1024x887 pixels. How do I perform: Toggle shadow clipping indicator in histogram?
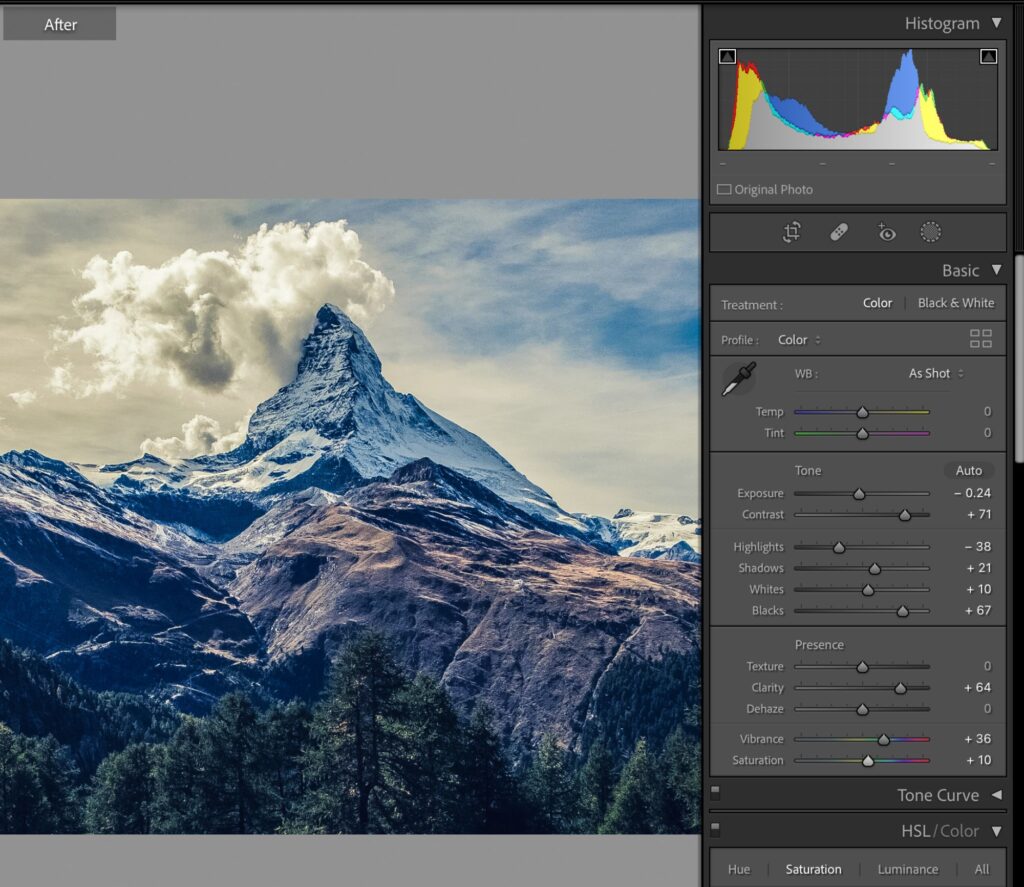coord(727,57)
